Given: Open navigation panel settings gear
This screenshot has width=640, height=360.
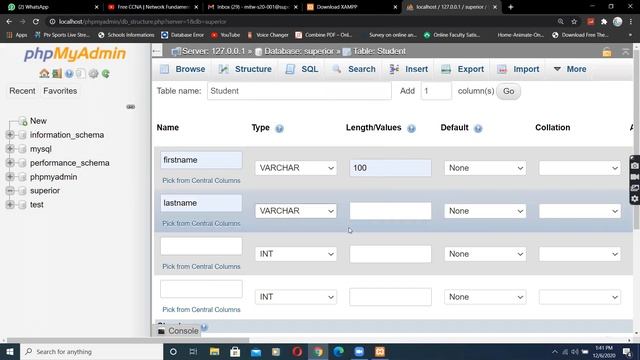Looking at the screenshot, I should (93, 73).
